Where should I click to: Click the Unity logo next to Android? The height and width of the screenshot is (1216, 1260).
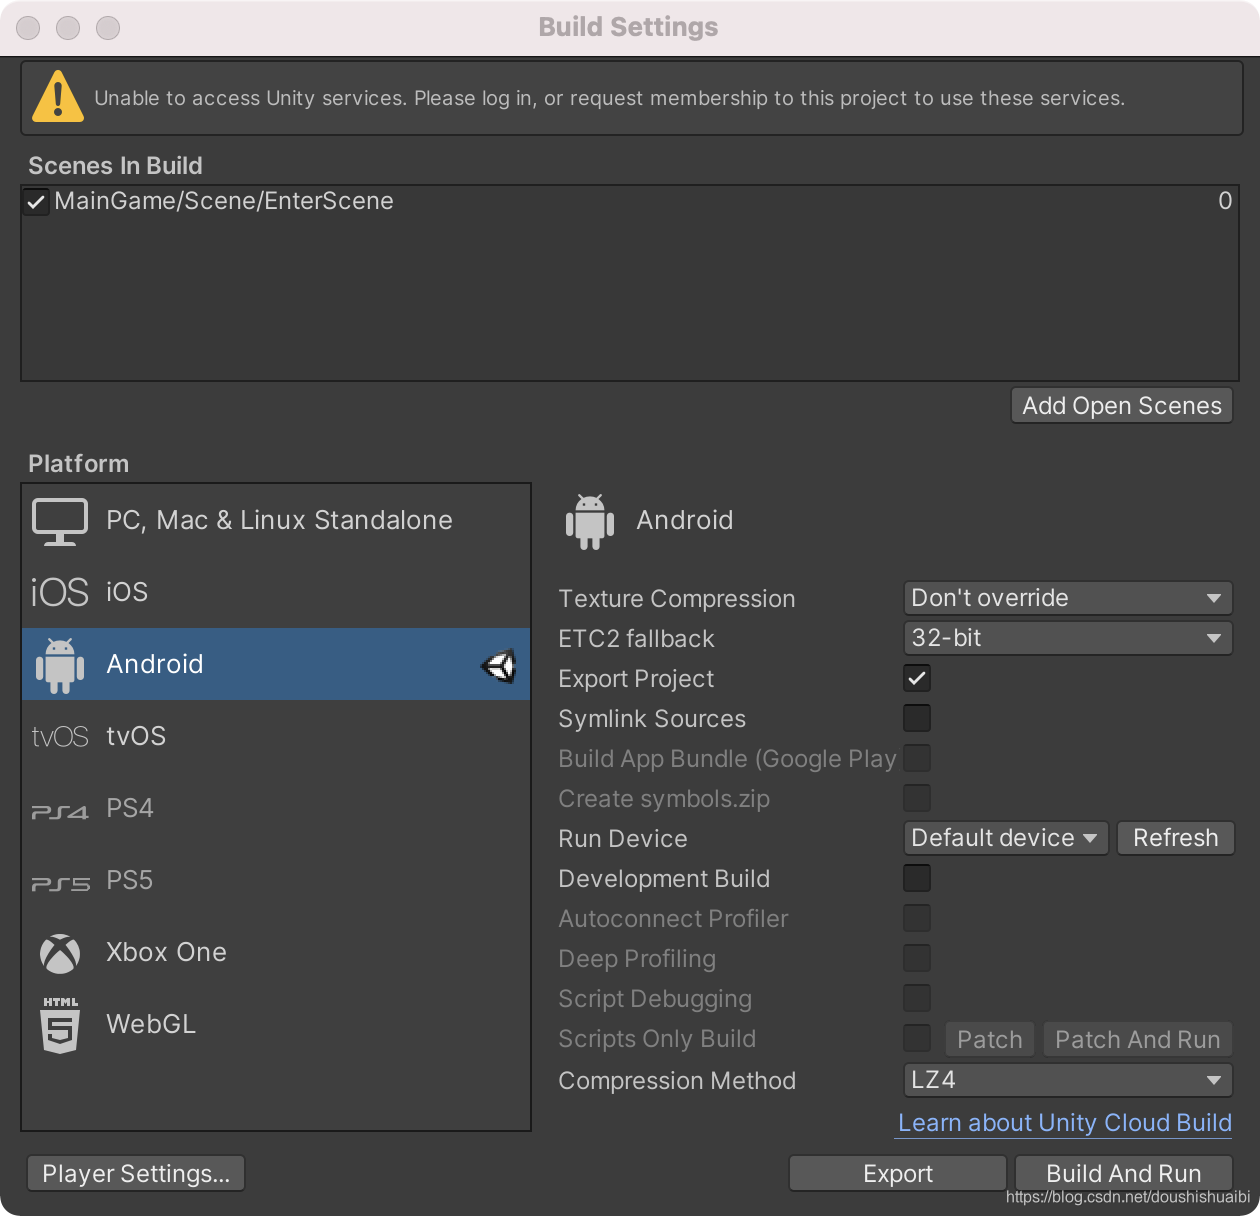(499, 665)
